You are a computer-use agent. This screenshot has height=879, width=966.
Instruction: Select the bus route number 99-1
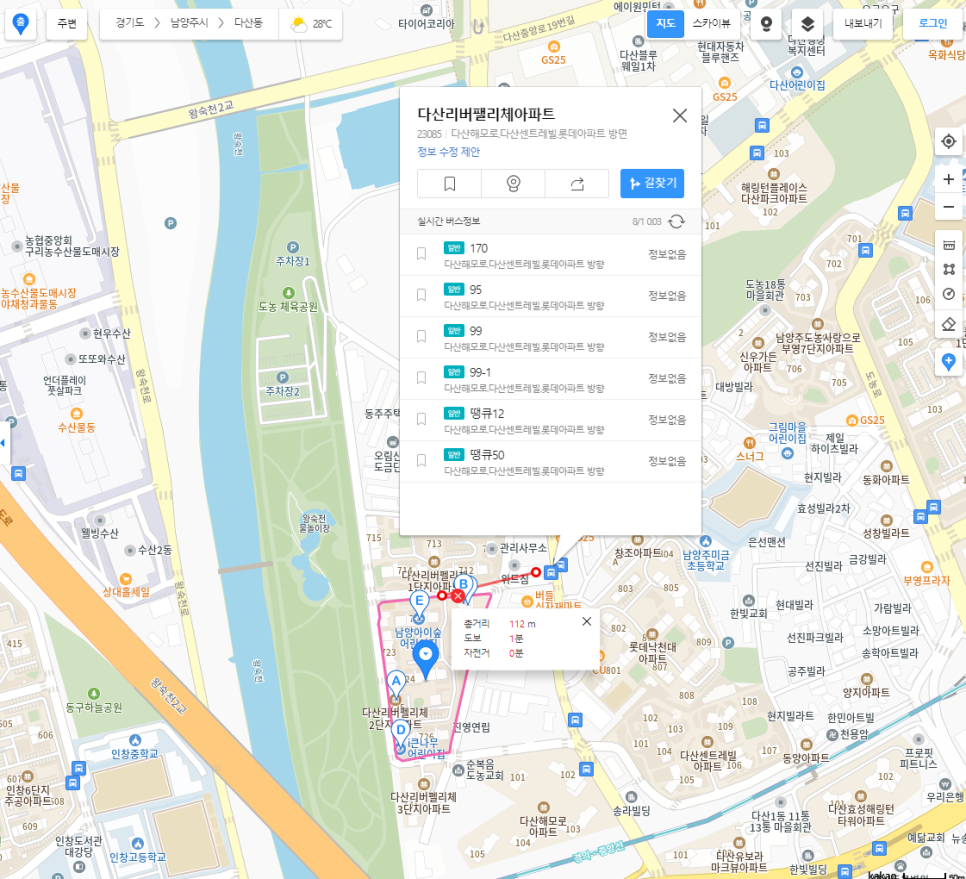point(481,372)
